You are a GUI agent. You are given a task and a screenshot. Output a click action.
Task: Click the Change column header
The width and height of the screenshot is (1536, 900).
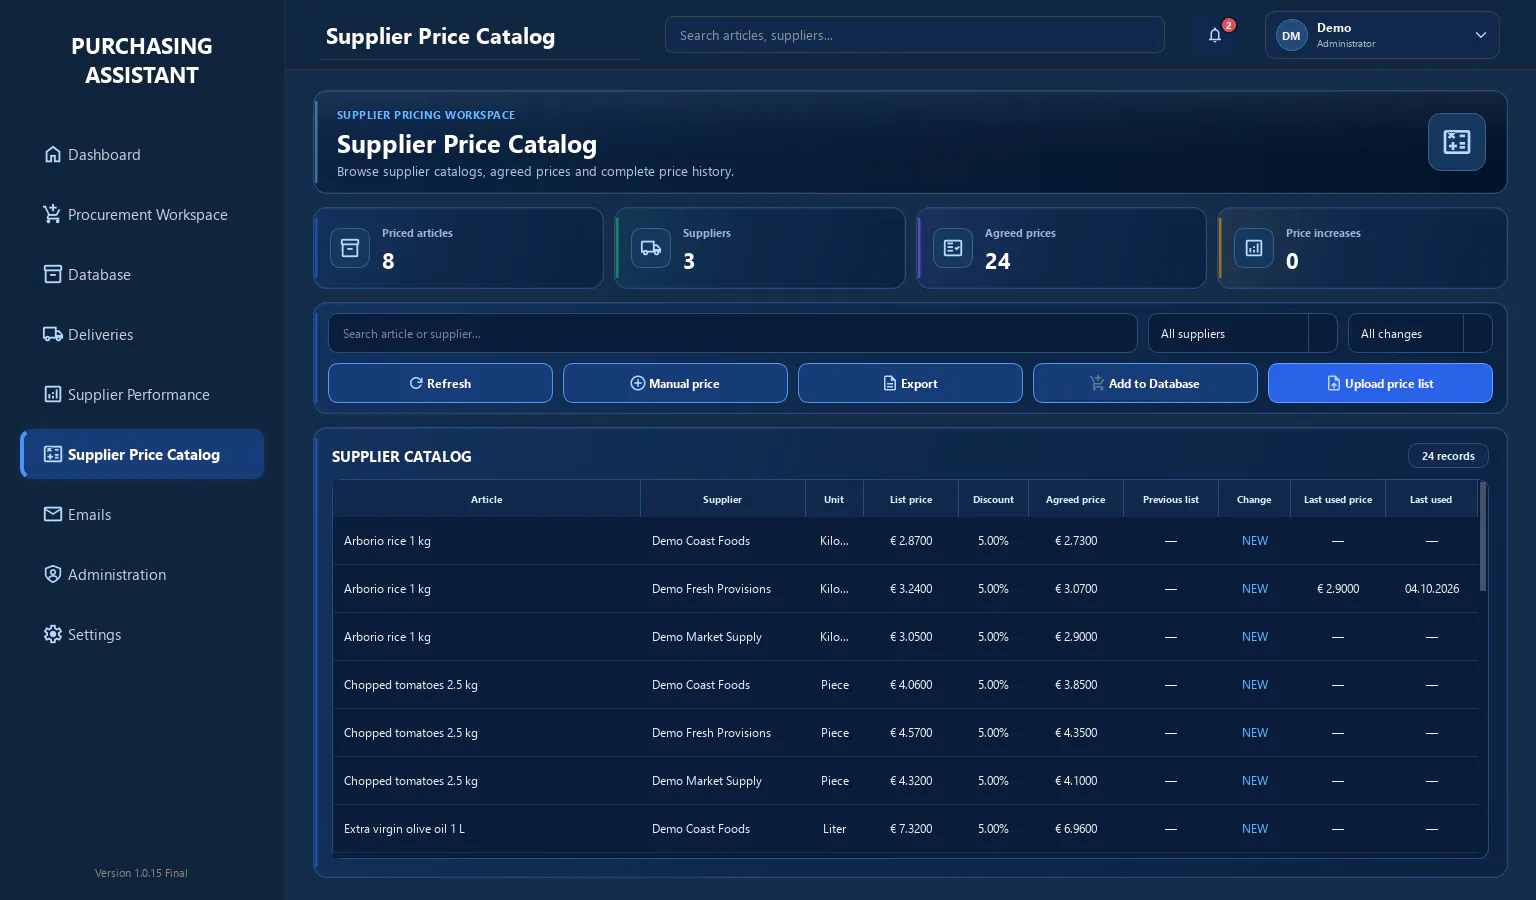1254,499
